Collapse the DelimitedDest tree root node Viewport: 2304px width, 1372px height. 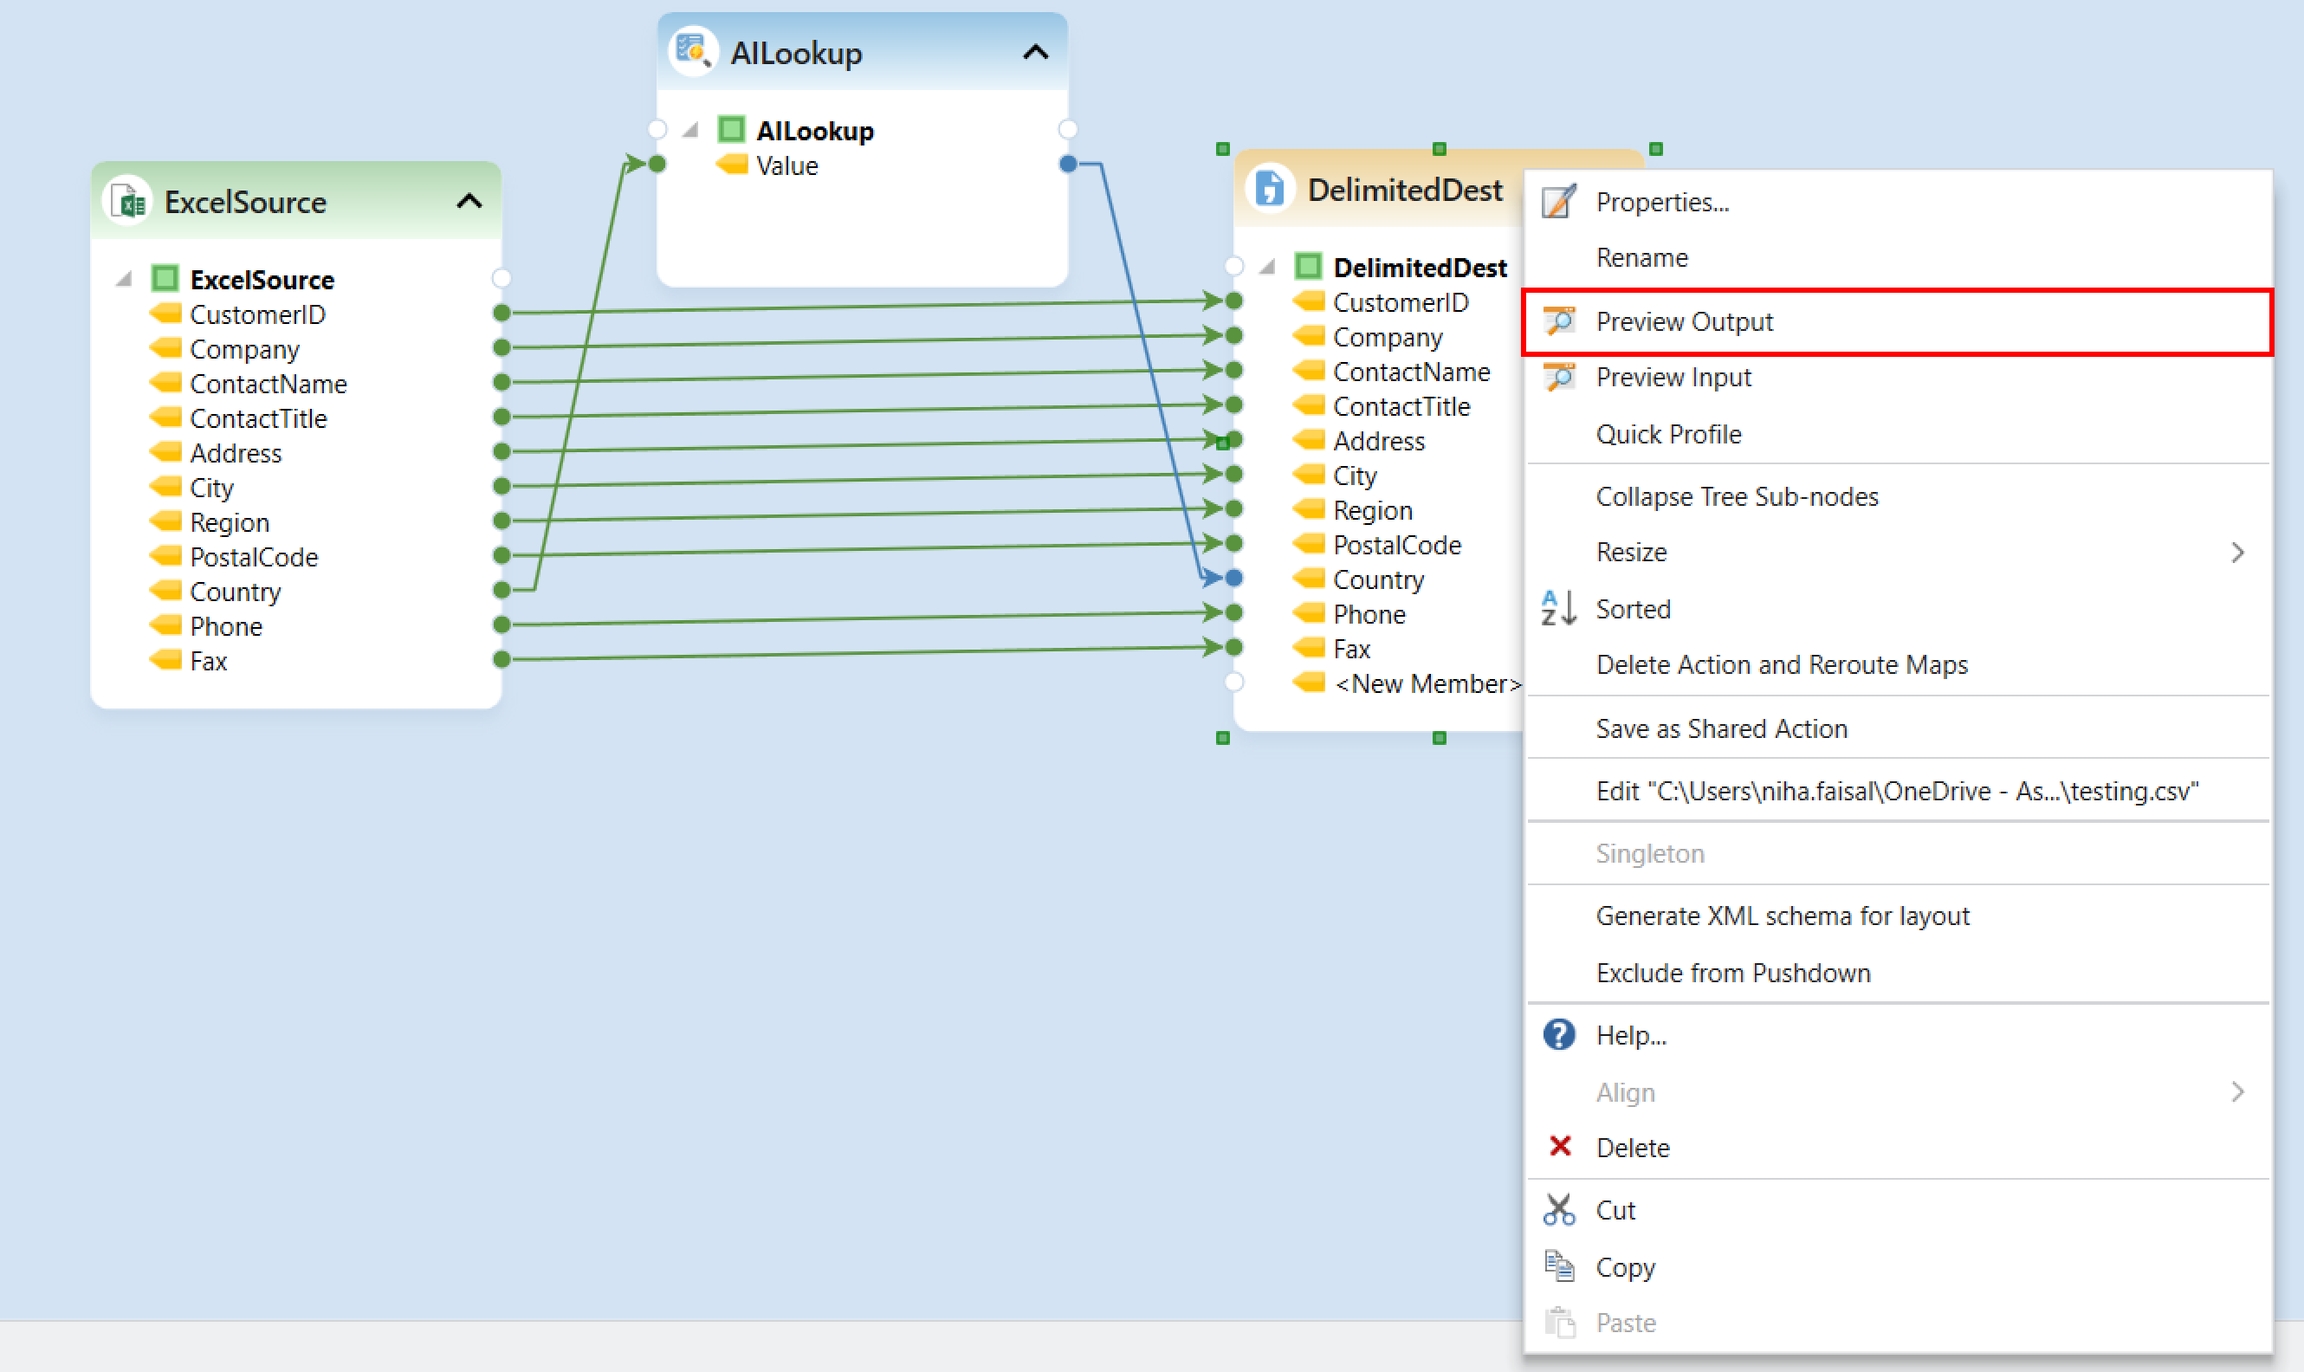point(1267,267)
